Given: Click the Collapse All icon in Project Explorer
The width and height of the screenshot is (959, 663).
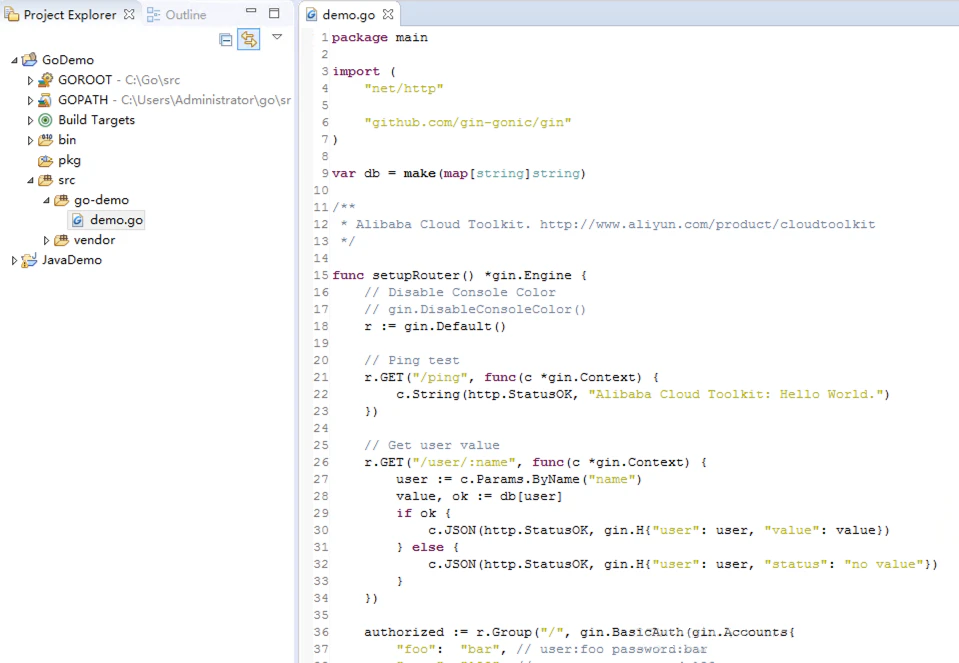Looking at the screenshot, I should 226,40.
